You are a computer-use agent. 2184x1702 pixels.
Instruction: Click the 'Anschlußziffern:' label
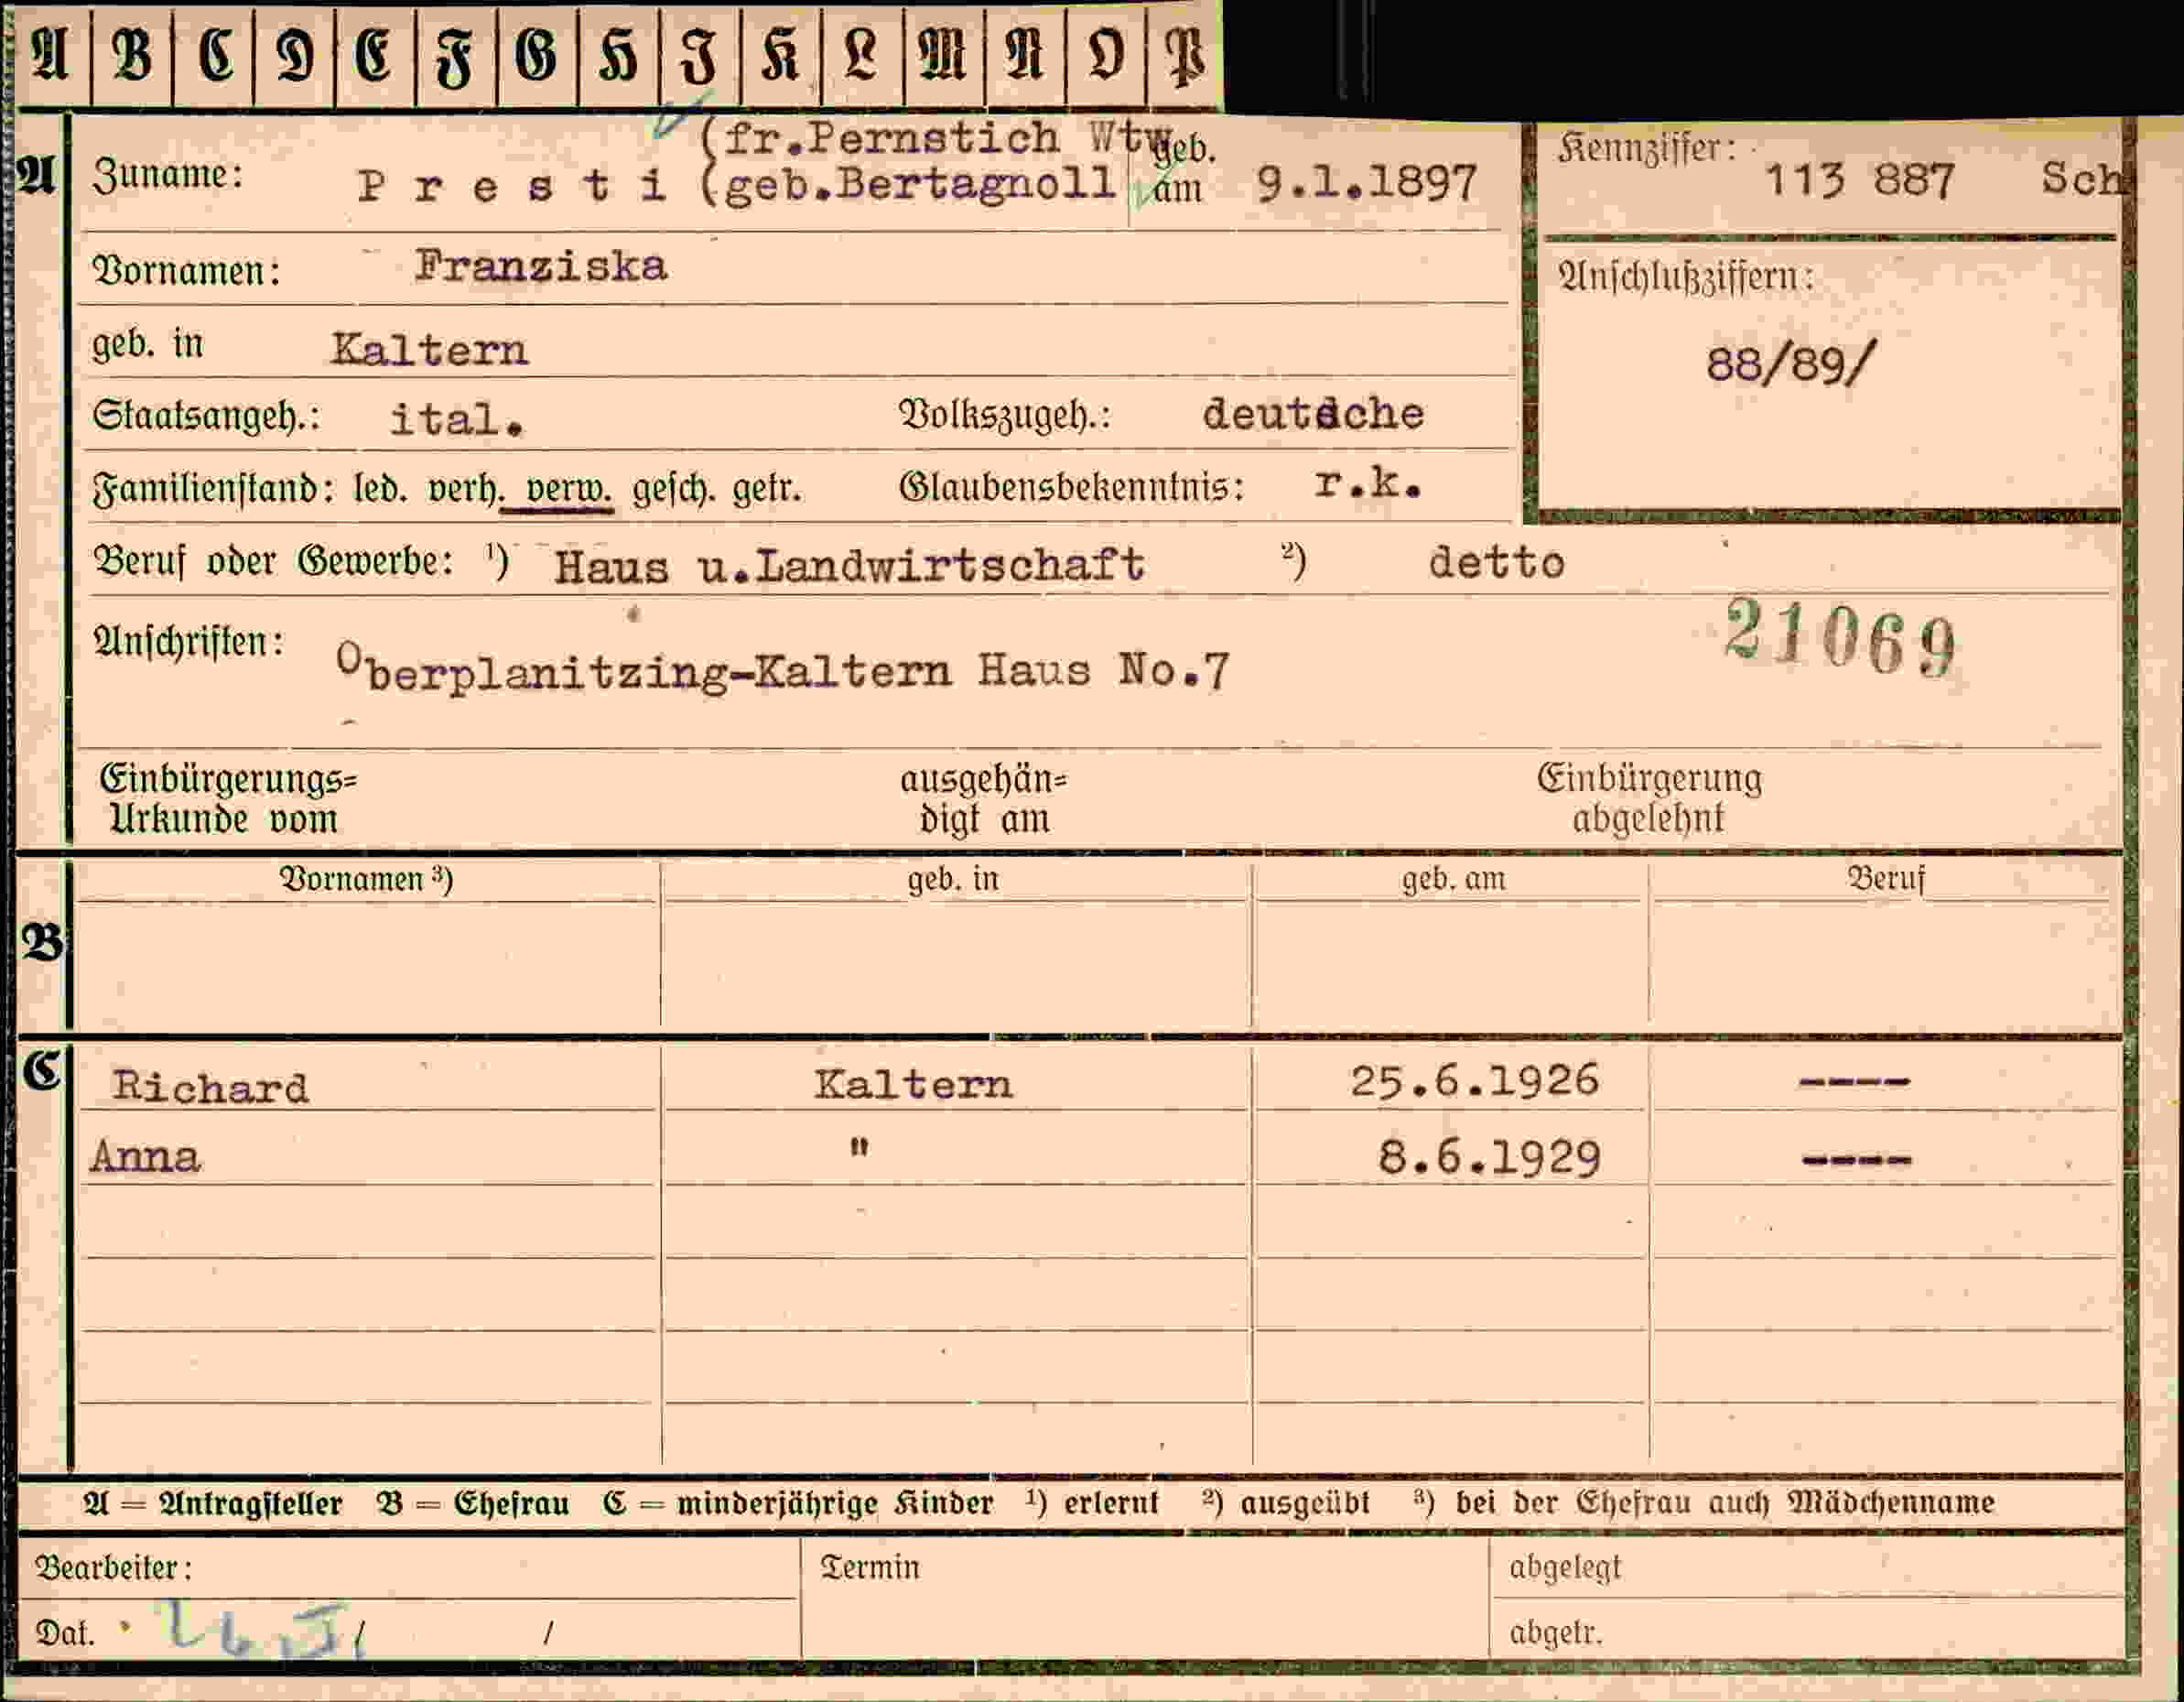pyautogui.click(x=1686, y=277)
